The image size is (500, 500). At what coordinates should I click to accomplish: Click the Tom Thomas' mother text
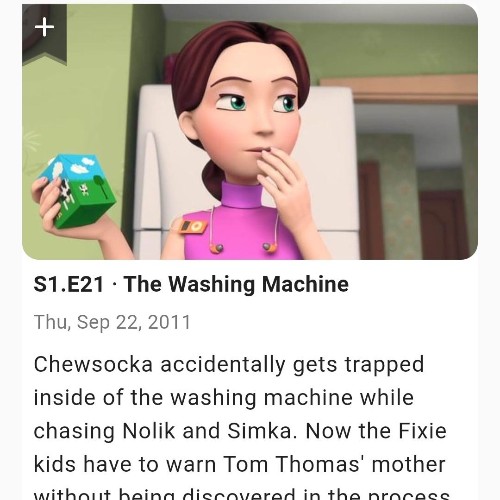[334, 464]
